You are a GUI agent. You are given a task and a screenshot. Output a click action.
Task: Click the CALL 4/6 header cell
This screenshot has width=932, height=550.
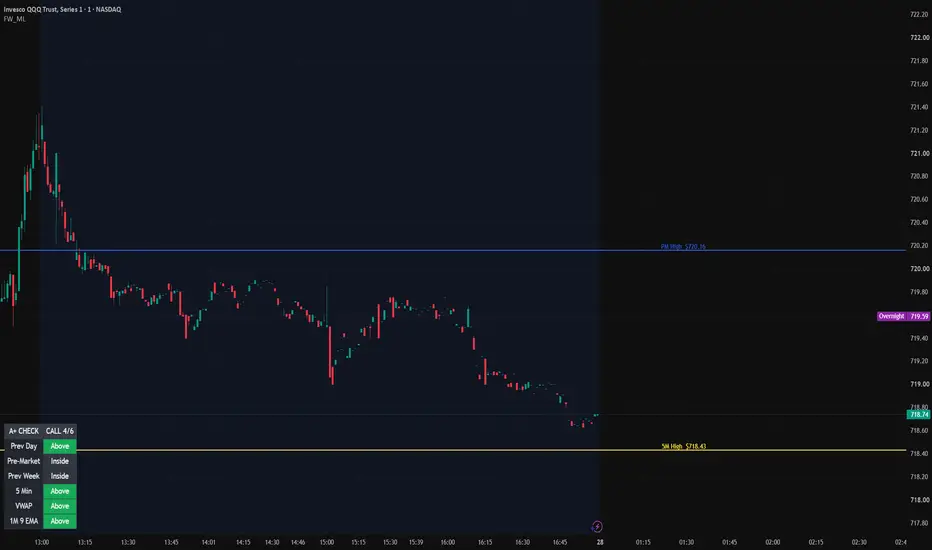(x=59, y=431)
